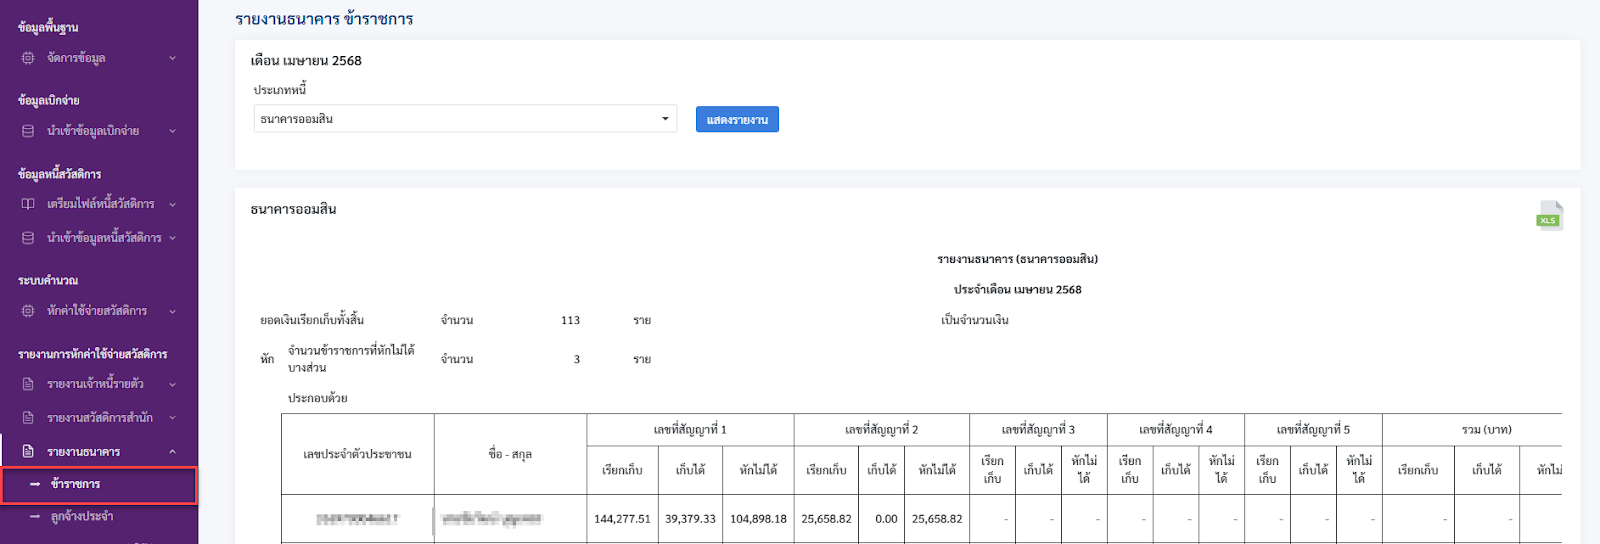1600x544 pixels.
Task: Click 25,658.82 under contract 2 เรียกเก็บ
Action: pyautogui.click(x=826, y=519)
